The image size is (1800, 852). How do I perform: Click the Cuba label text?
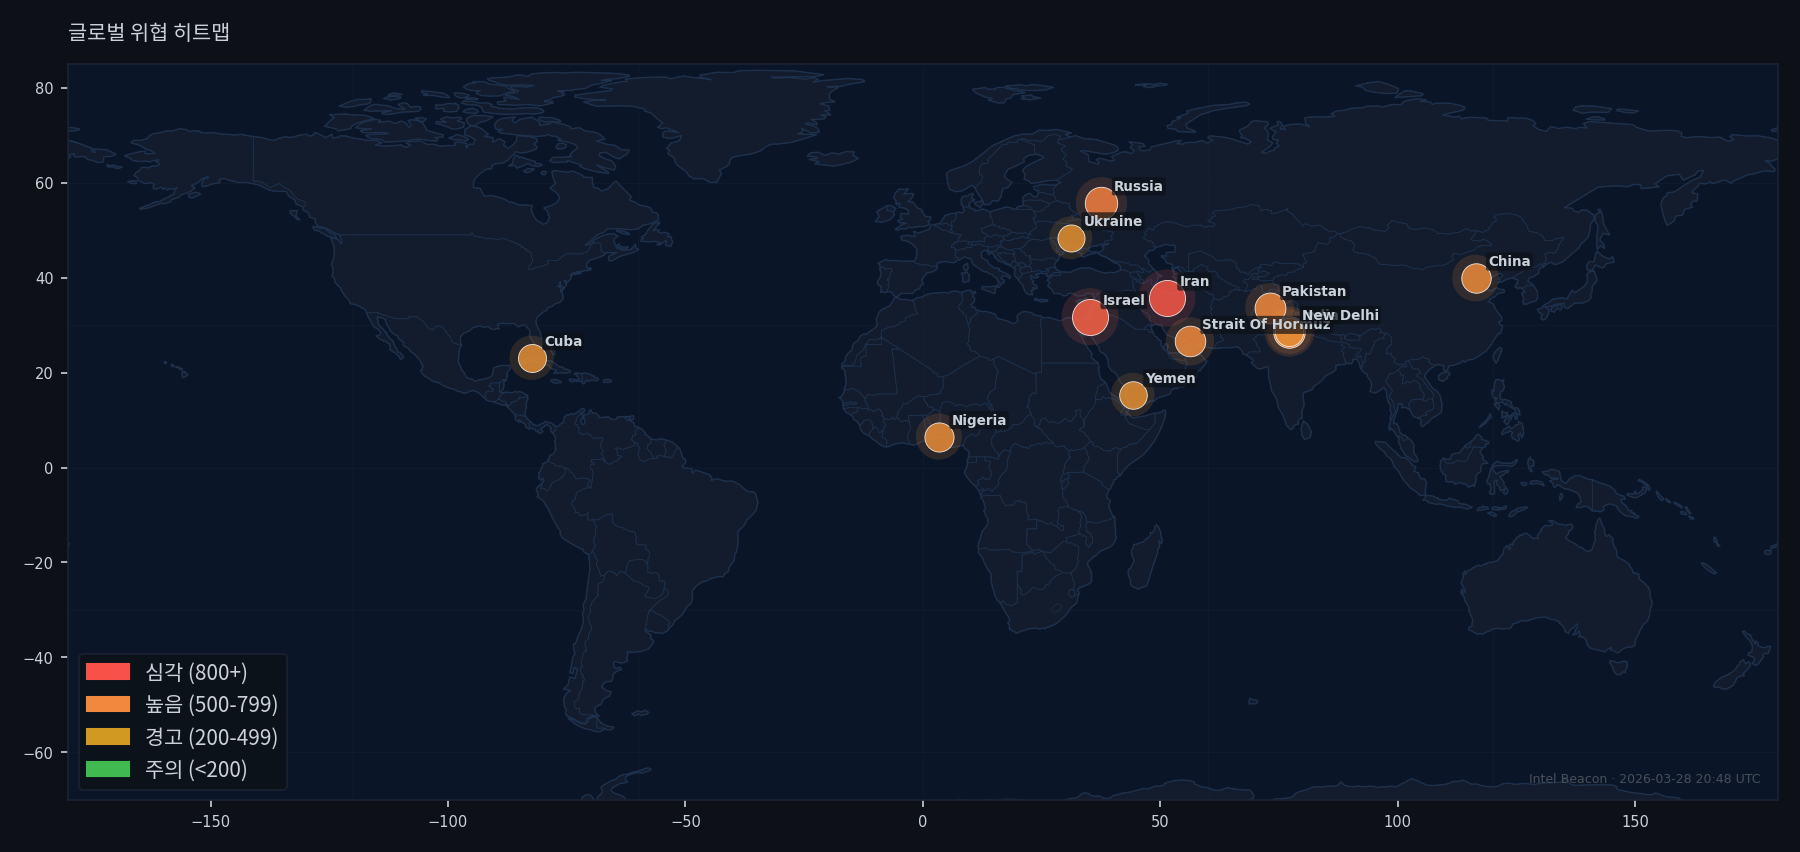[563, 341]
